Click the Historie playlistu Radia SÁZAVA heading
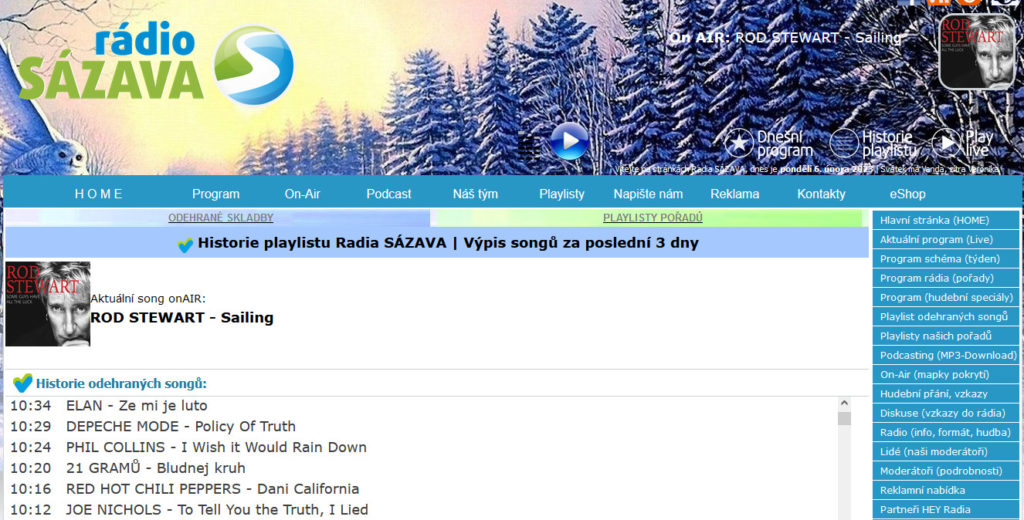 448,243
